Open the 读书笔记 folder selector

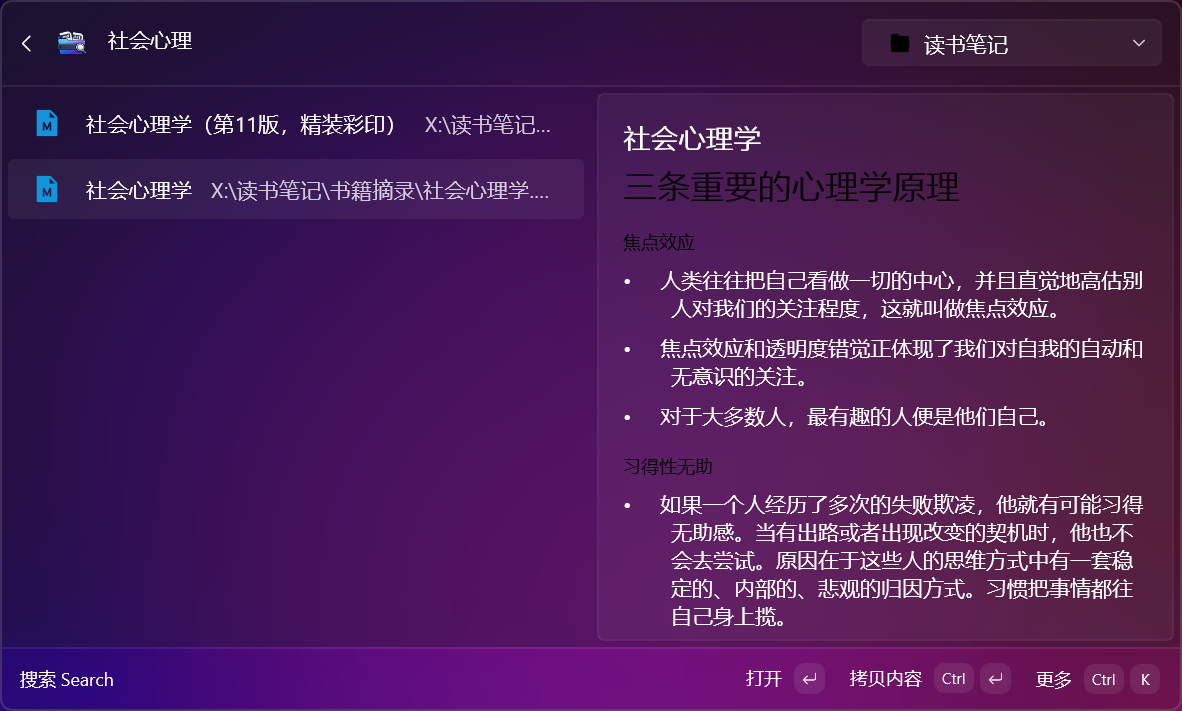click(1012, 43)
